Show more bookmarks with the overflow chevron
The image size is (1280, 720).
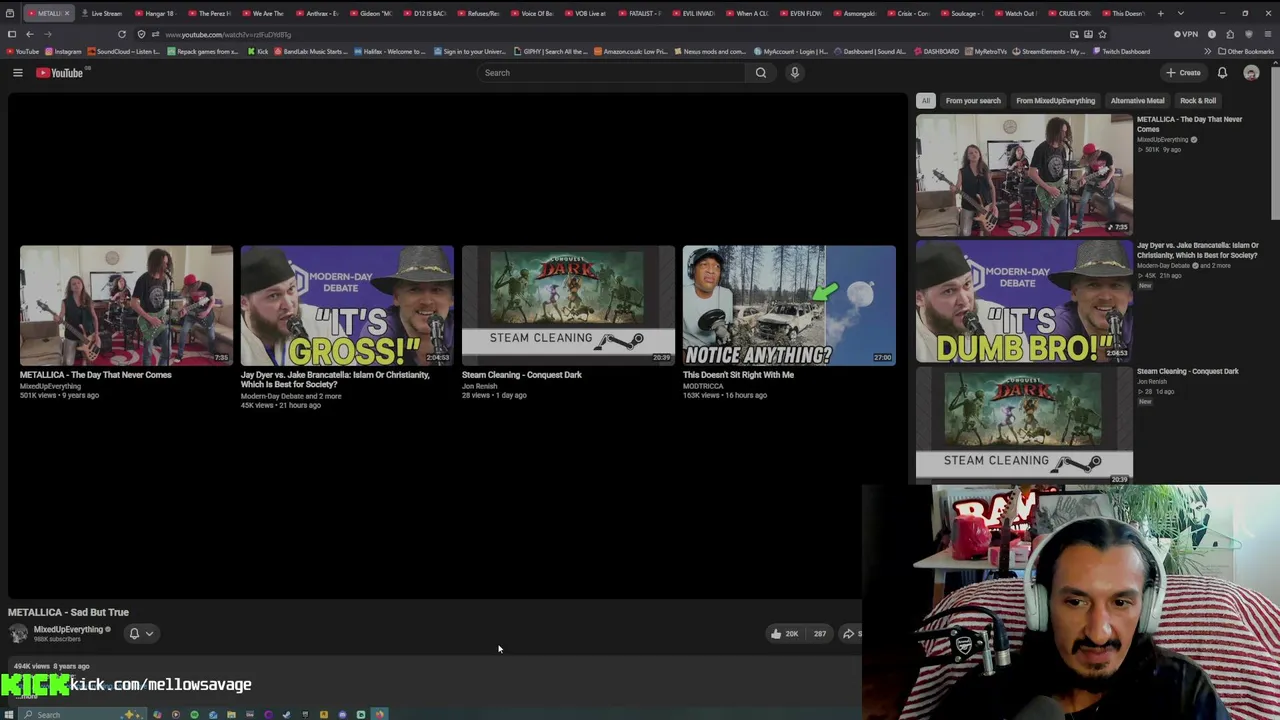(1207, 51)
